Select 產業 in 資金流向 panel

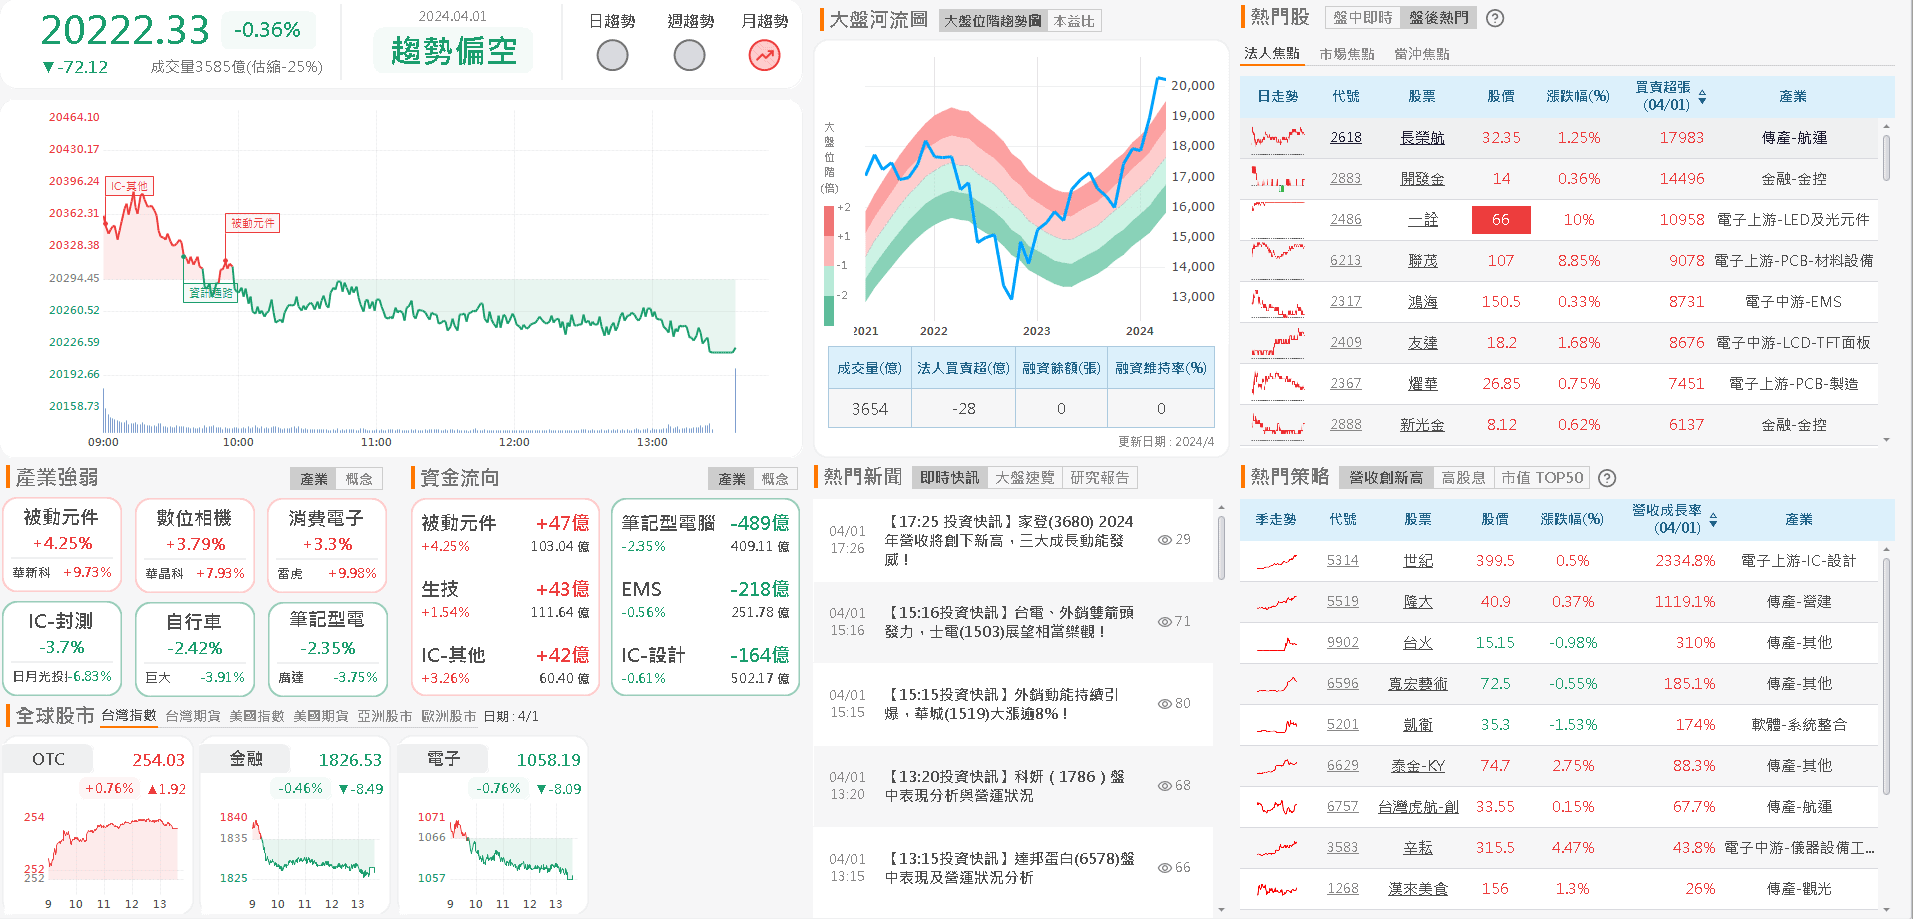coord(732,479)
